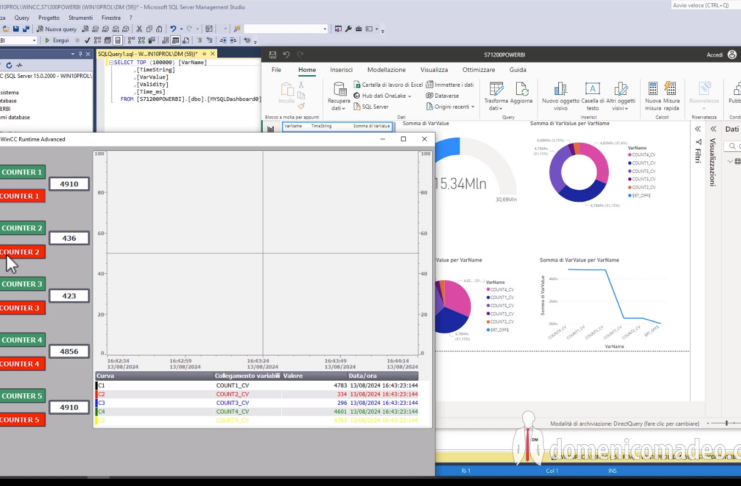Image resolution: width=741 pixels, height=486 pixels.
Task: Open the Finestra menu in SSMS
Action: pyautogui.click(x=111, y=17)
